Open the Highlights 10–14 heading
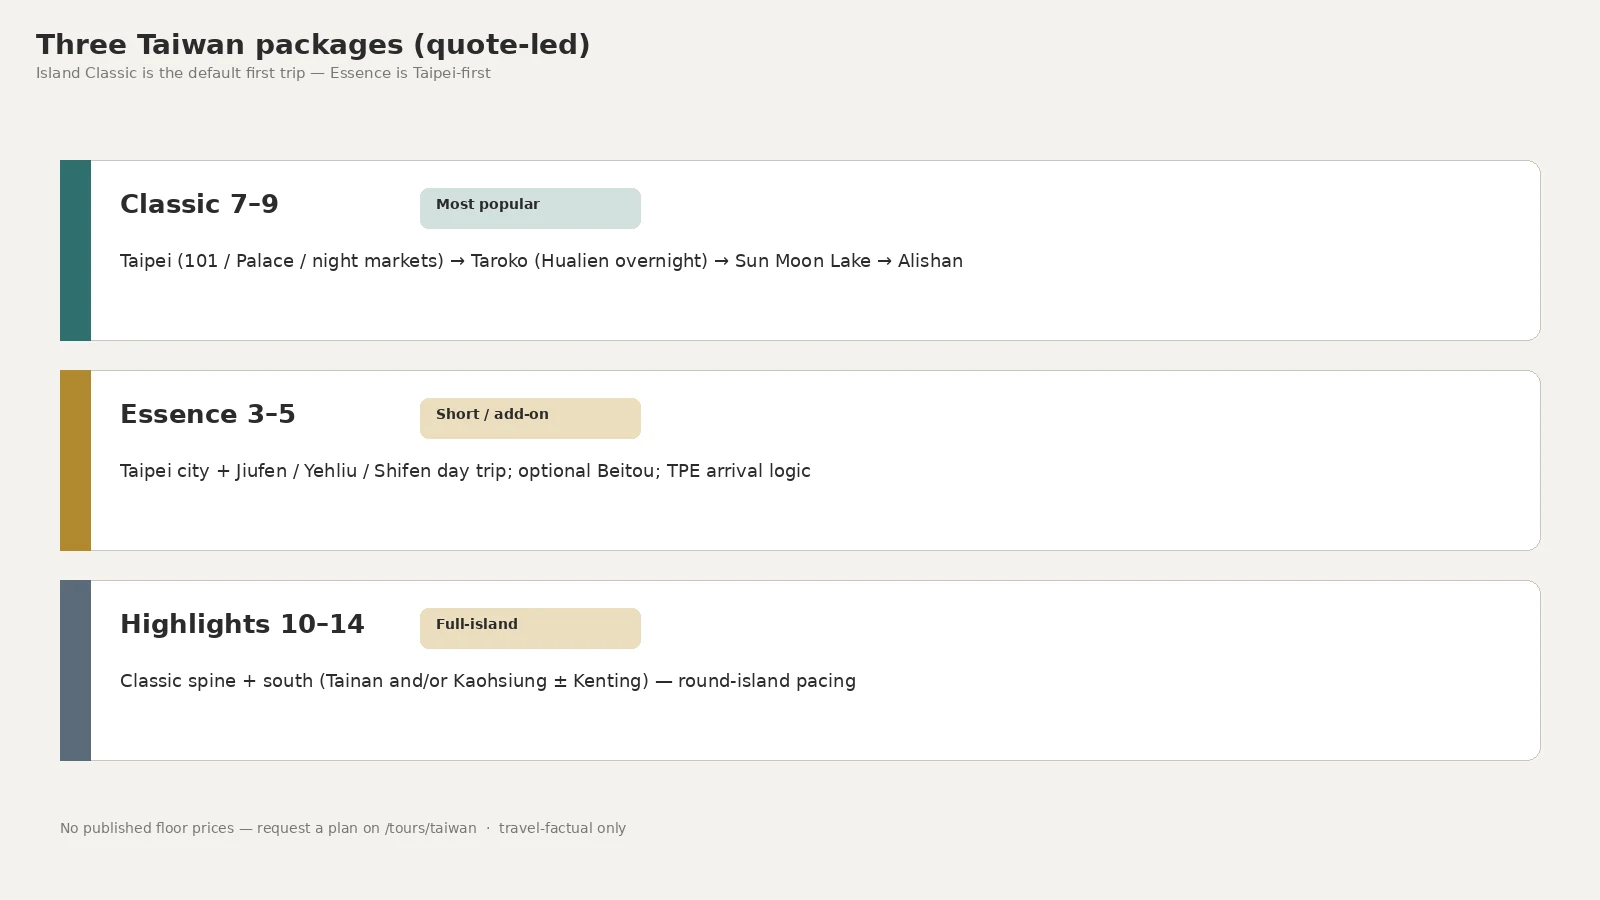Image resolution: width=1600 pixels, height=900 pixels. pos(242,624)
